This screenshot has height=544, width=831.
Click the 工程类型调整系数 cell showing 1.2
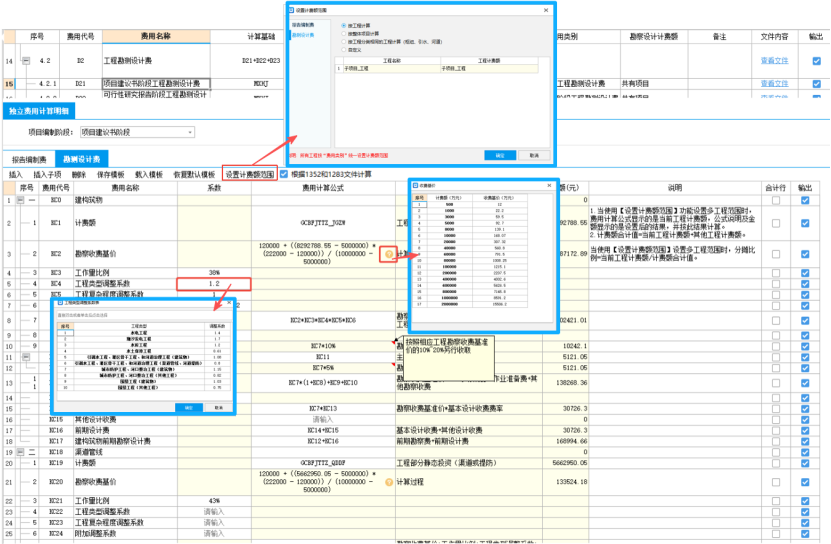tap(214, 284)
